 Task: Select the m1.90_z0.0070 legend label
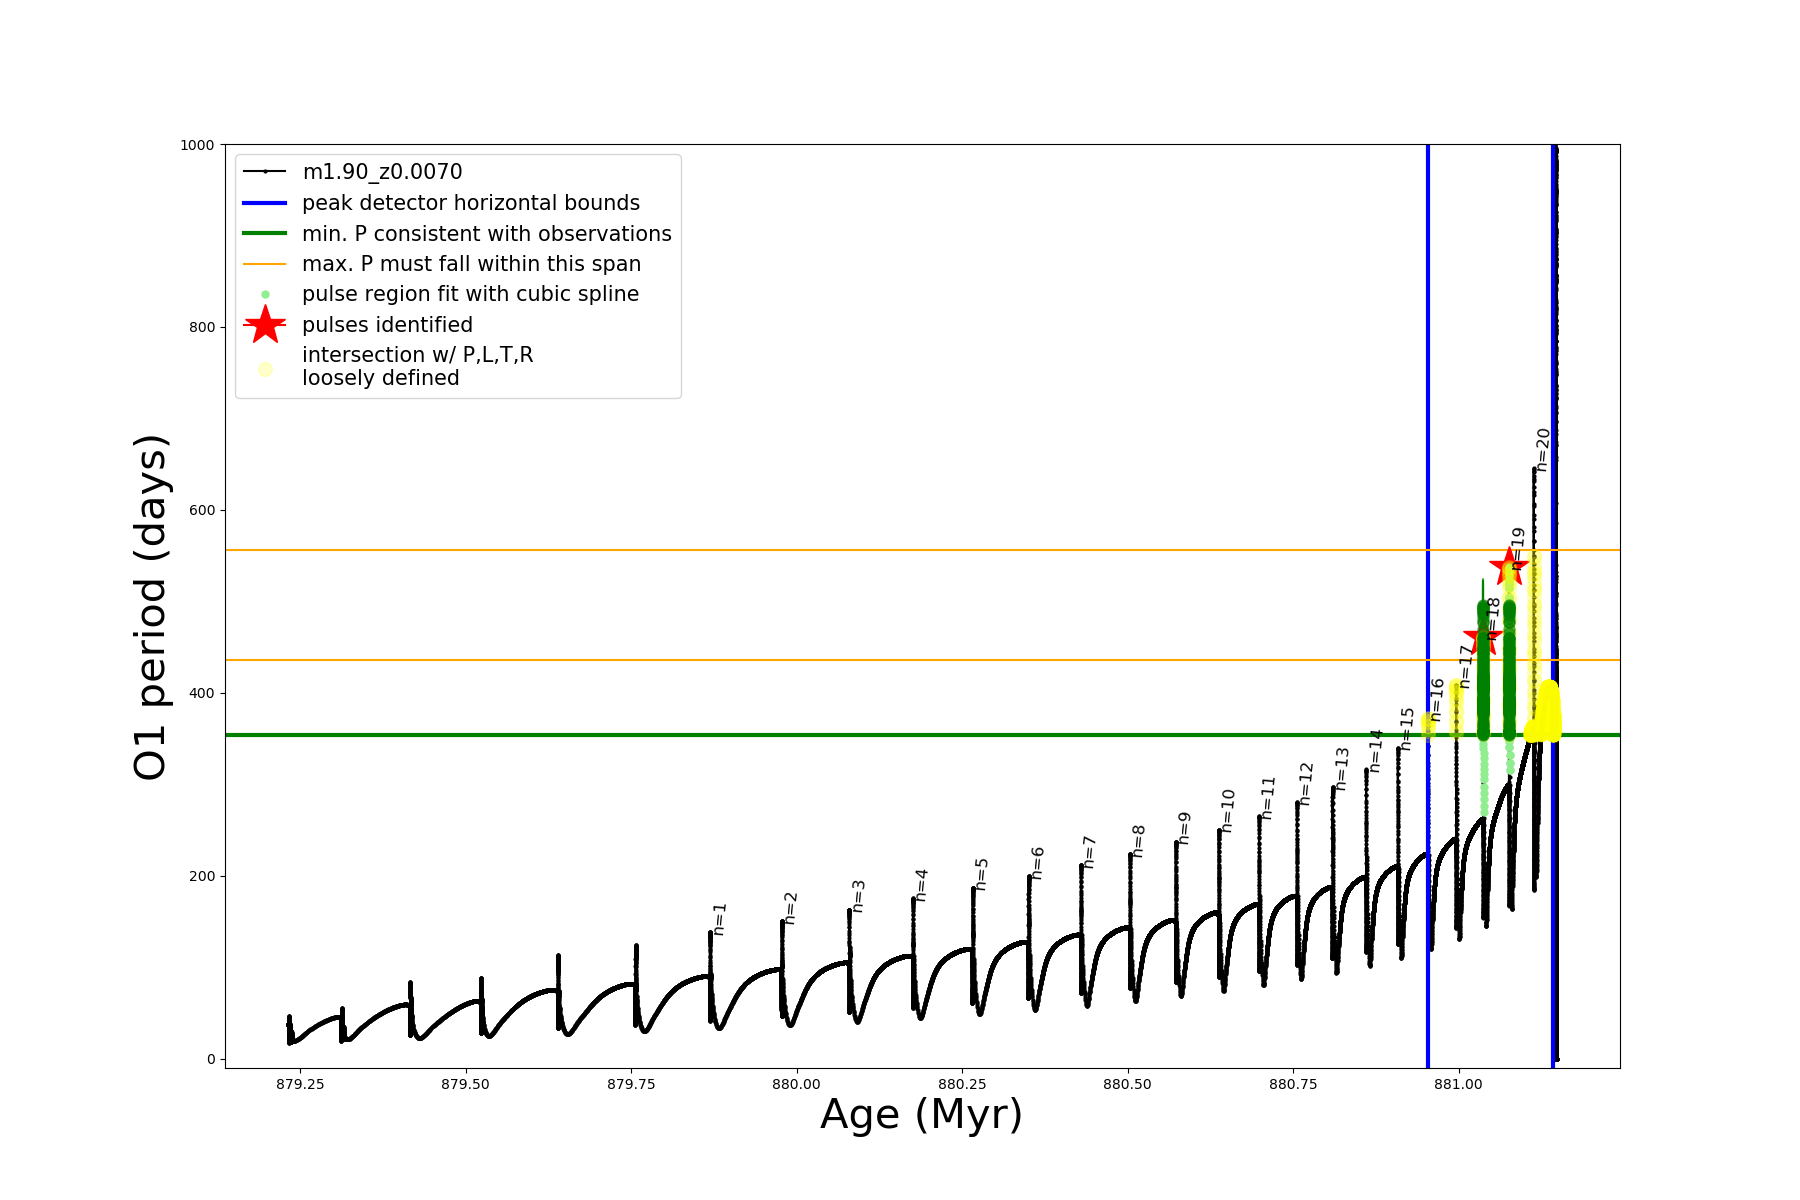382,172
